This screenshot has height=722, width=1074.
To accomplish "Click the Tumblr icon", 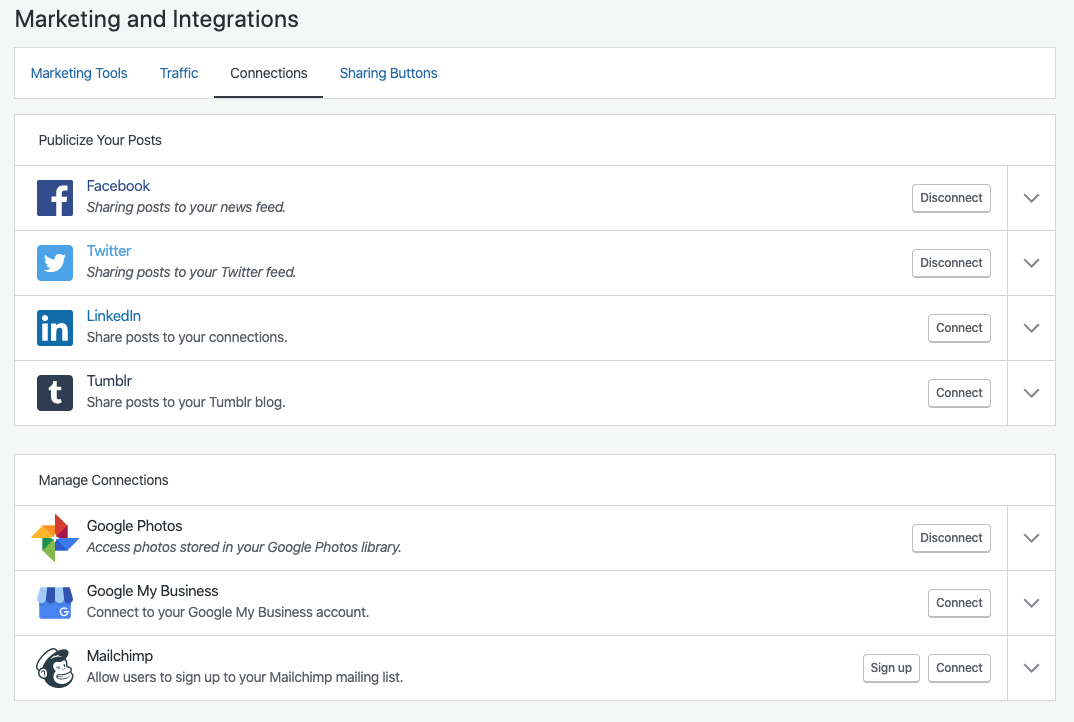I will [55, 392].
